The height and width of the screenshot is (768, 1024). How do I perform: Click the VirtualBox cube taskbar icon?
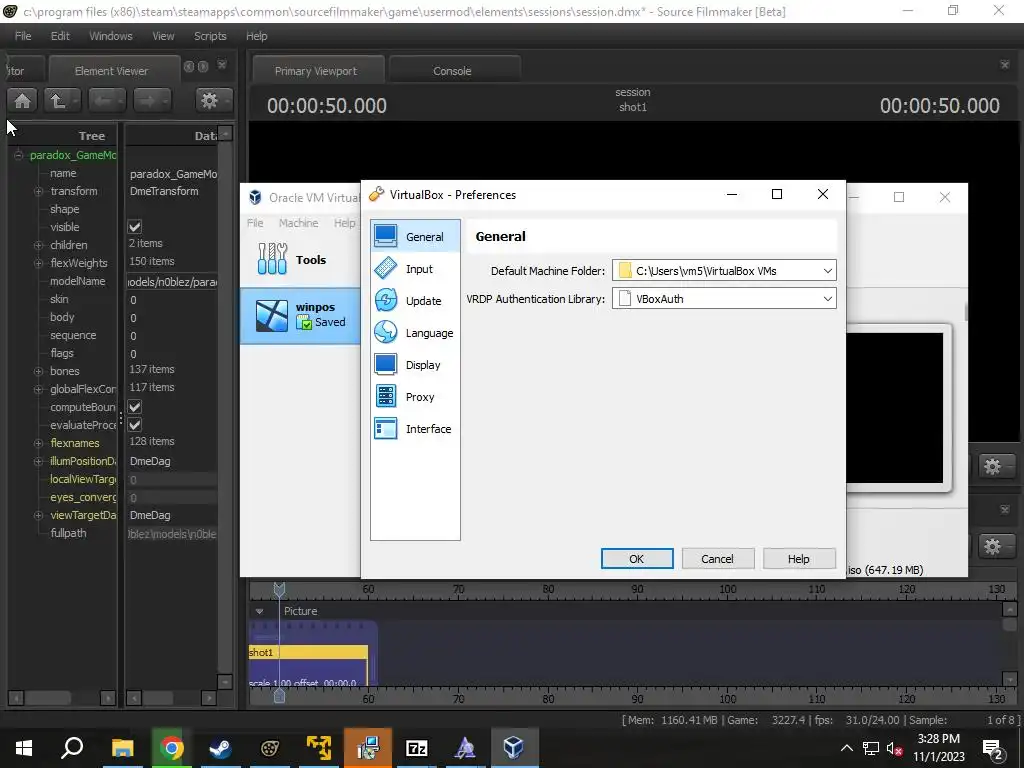point(514,748)
